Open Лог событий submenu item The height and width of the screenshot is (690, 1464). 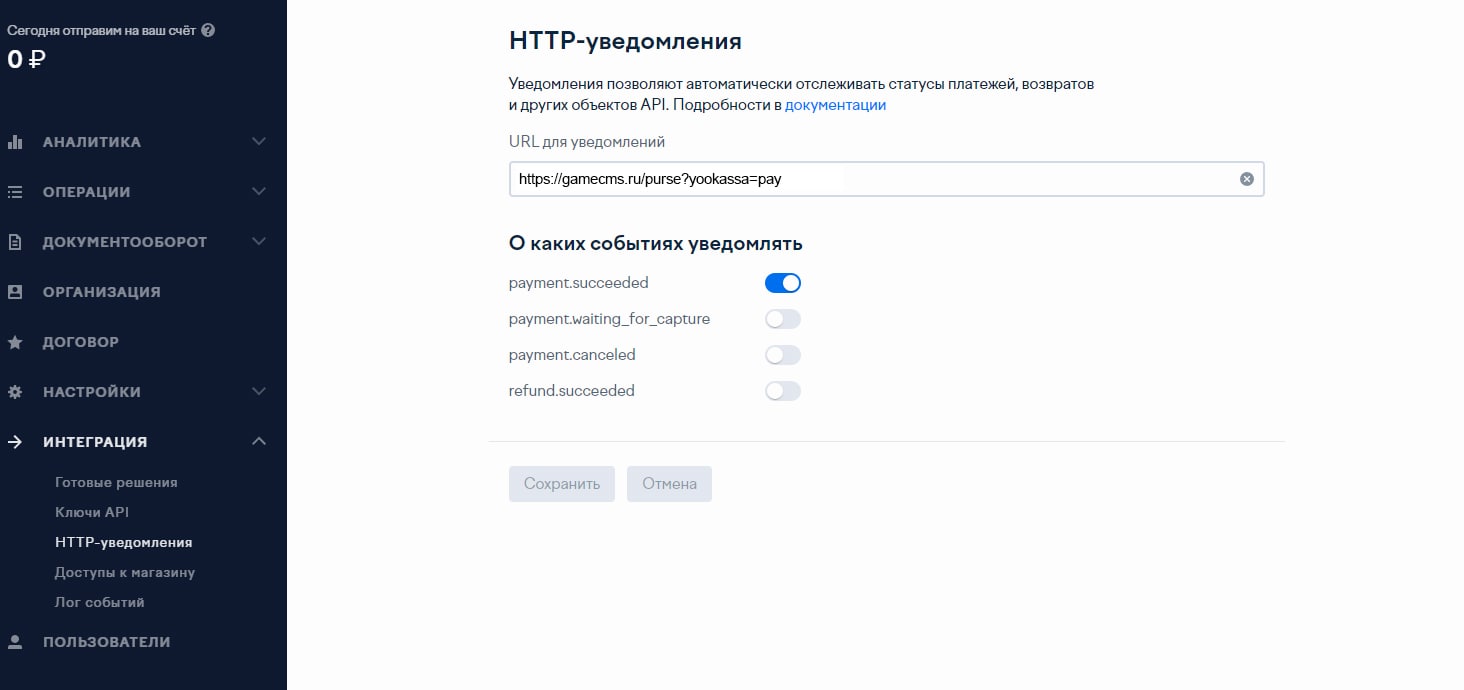(x=100, y=602)
